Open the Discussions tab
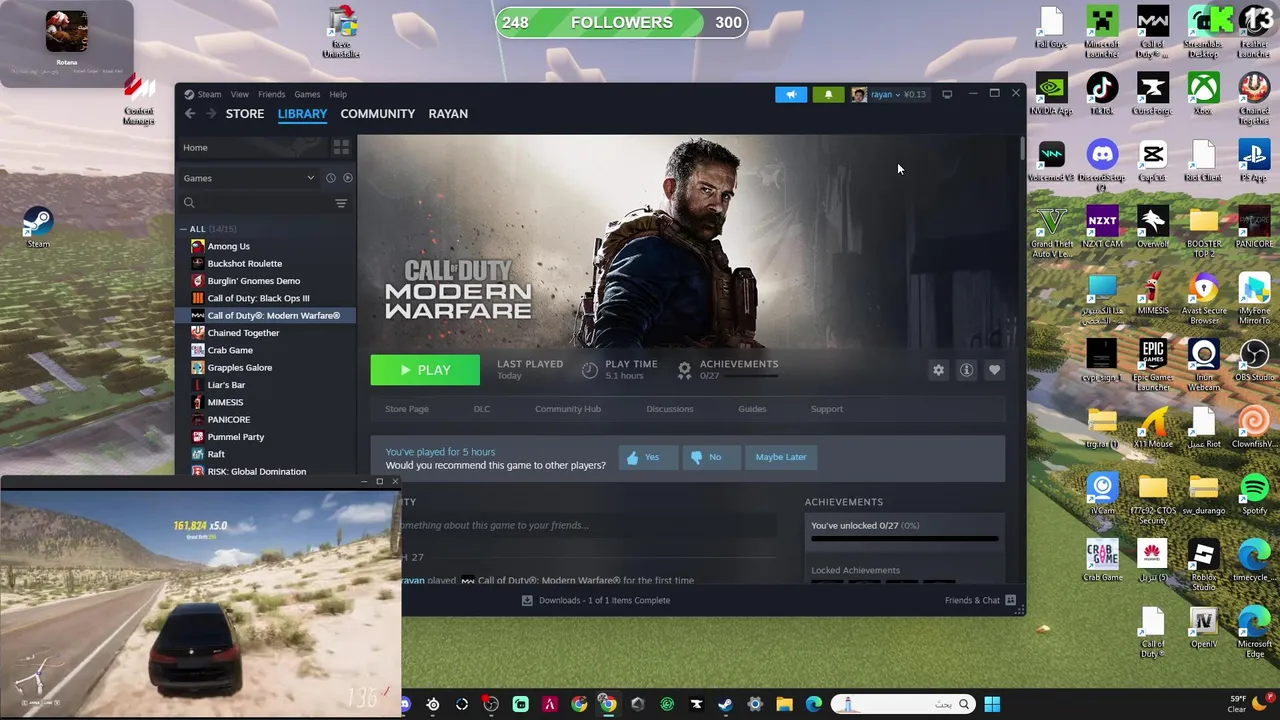This screenshot has height=720, width=1280. 670,409
